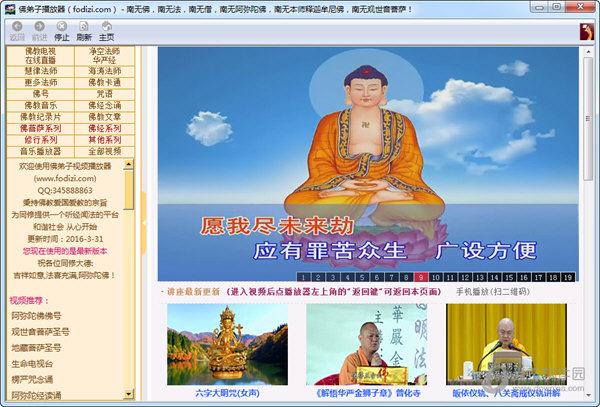Open the yellow-curtain monk lecture thumbnail
600x407 pixels.
(x=506, y=344)
